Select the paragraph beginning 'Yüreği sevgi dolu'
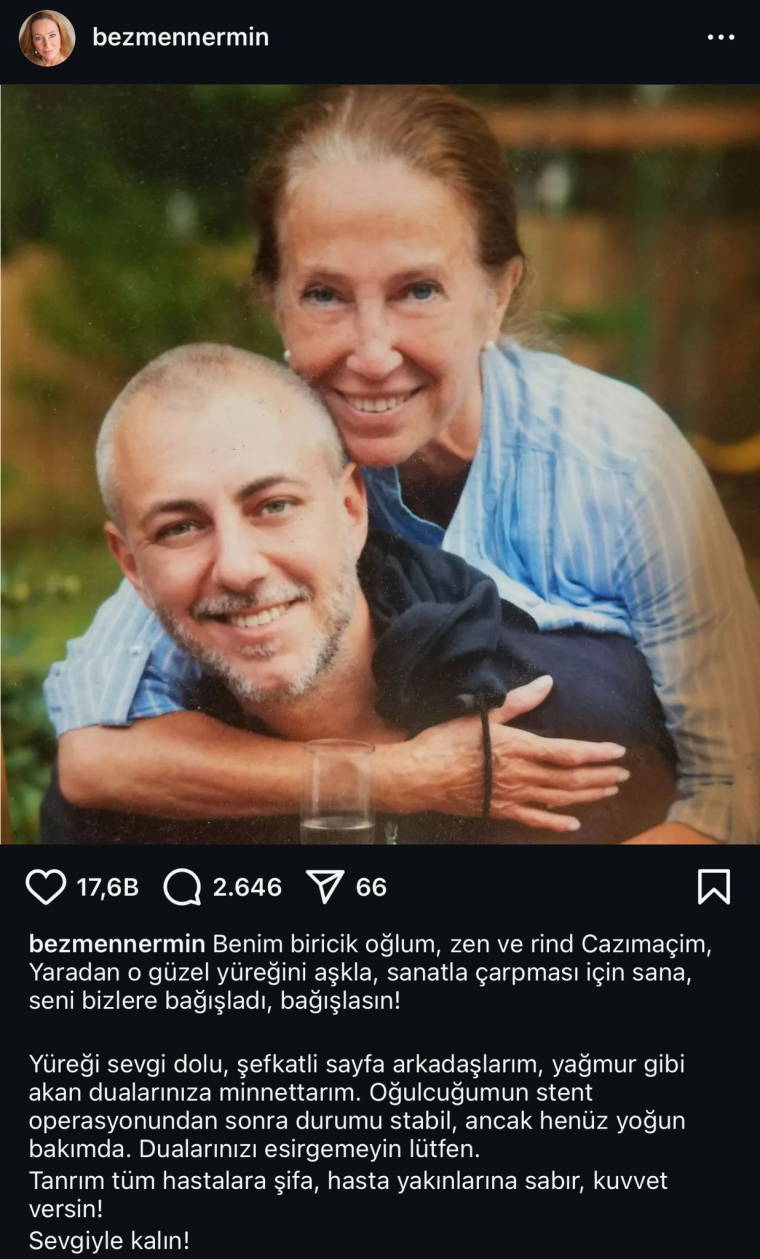 point(357,1106)
